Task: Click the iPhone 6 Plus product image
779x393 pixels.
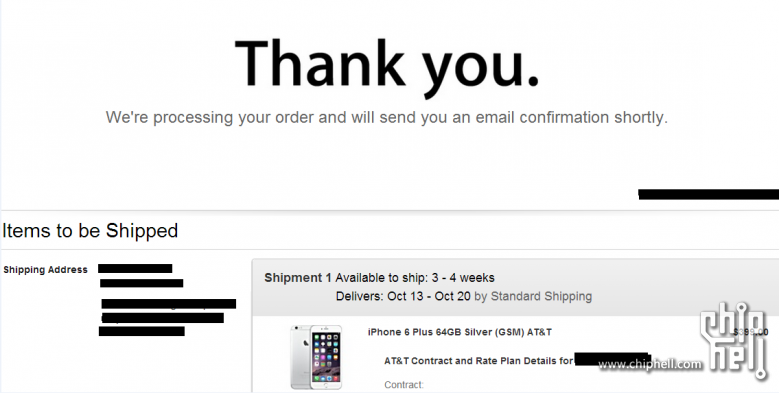Action: click(316, 357)
